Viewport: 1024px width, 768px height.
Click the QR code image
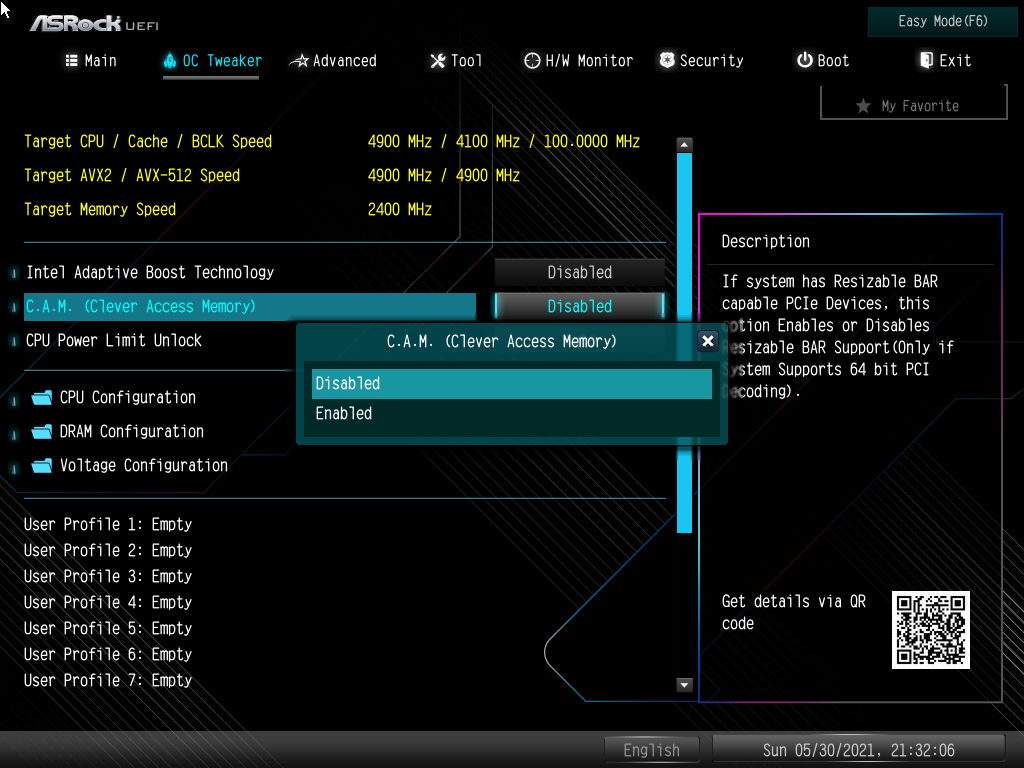pos(931,630)
